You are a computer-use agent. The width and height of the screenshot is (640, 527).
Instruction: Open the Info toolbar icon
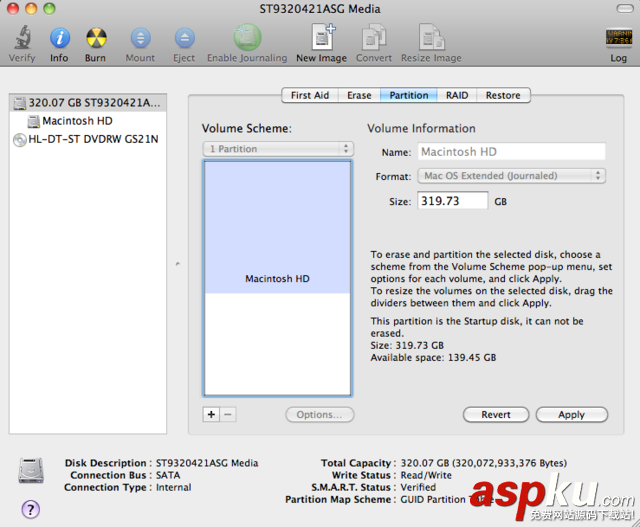(60, 38)
